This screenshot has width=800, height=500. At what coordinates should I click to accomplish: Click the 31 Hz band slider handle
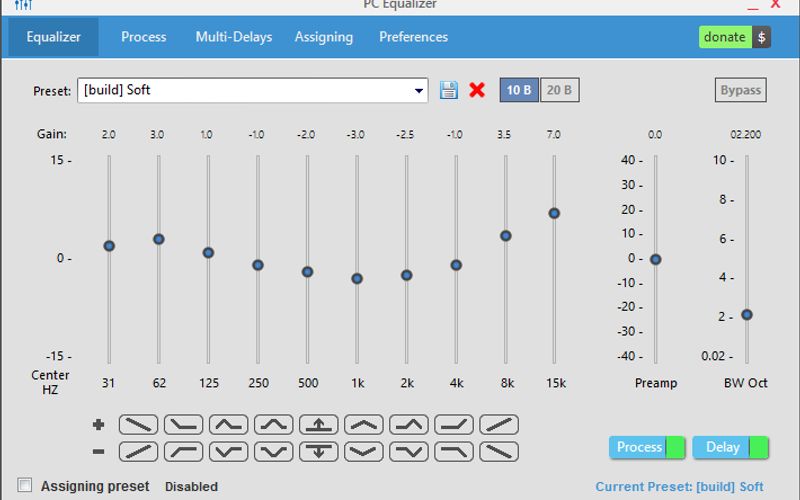pyautogui.click(x=109, y=246)
